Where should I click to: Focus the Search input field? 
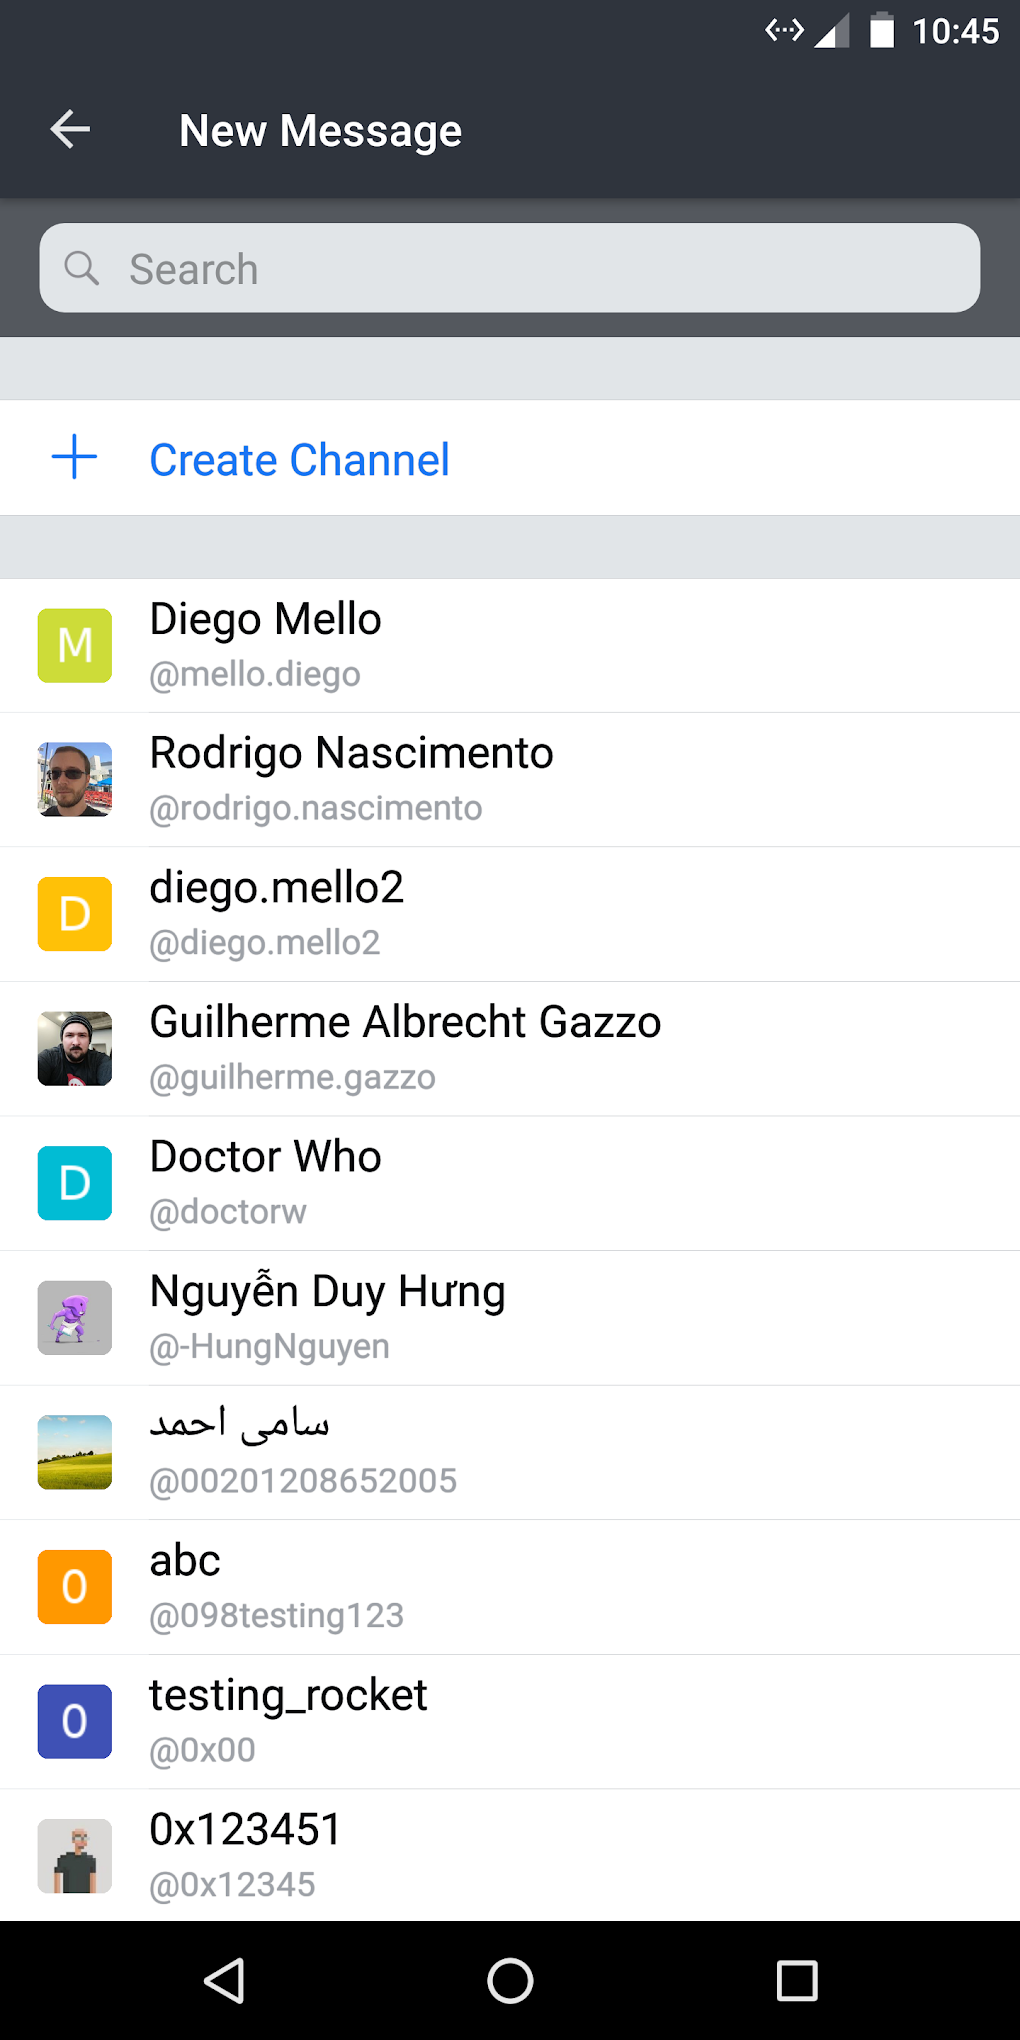click(540, 268)
